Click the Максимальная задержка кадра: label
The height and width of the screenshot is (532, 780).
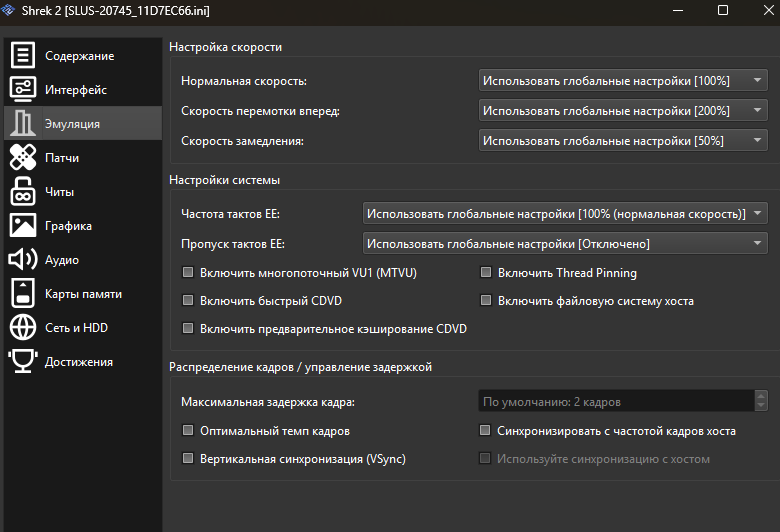click(268, 402)
